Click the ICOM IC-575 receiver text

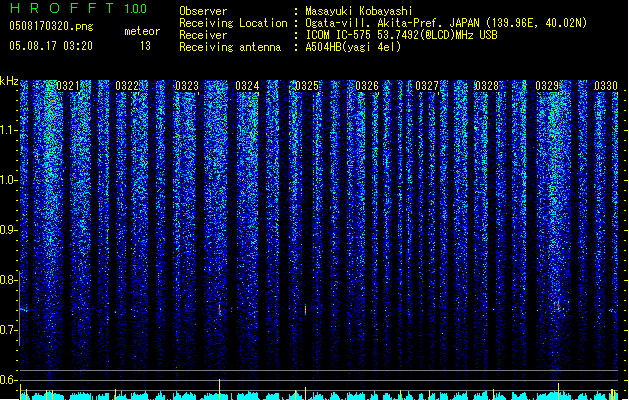pyautogui.click(x=401, y=35)
